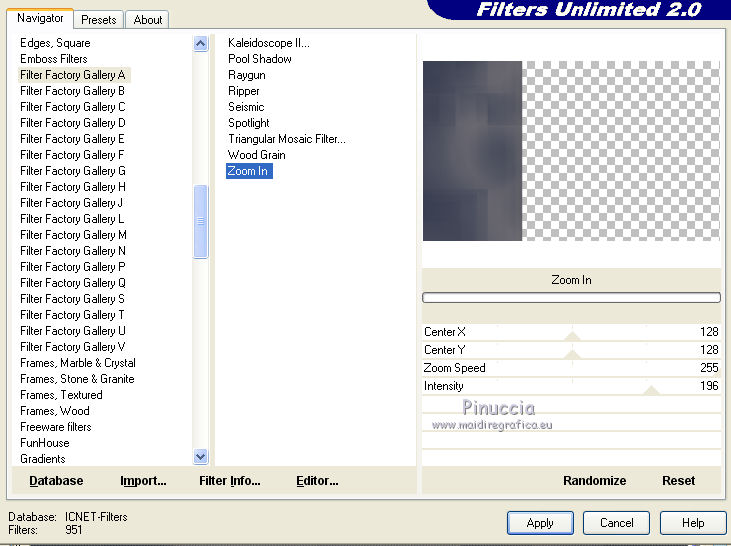This screenshot has height=546, width=731.
Task: Choose the Raygun filter
Action: click(x=247, y=75)
